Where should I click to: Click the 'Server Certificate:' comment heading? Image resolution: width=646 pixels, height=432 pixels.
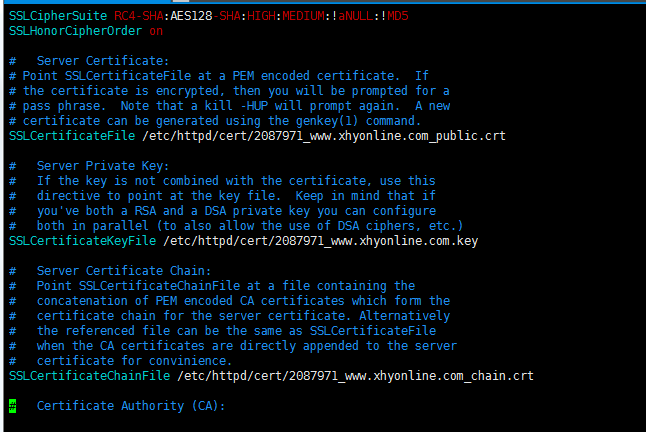[103, 61]
